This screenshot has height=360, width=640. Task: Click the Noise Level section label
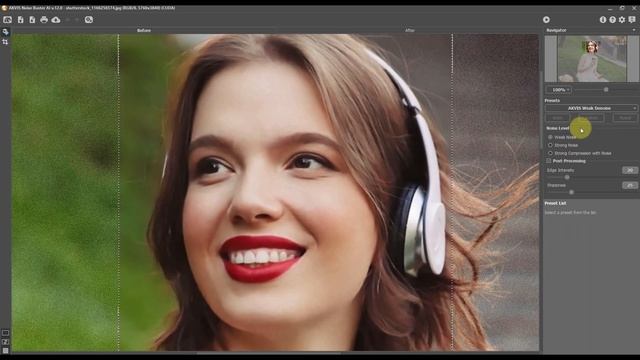(x=558, y=128)
